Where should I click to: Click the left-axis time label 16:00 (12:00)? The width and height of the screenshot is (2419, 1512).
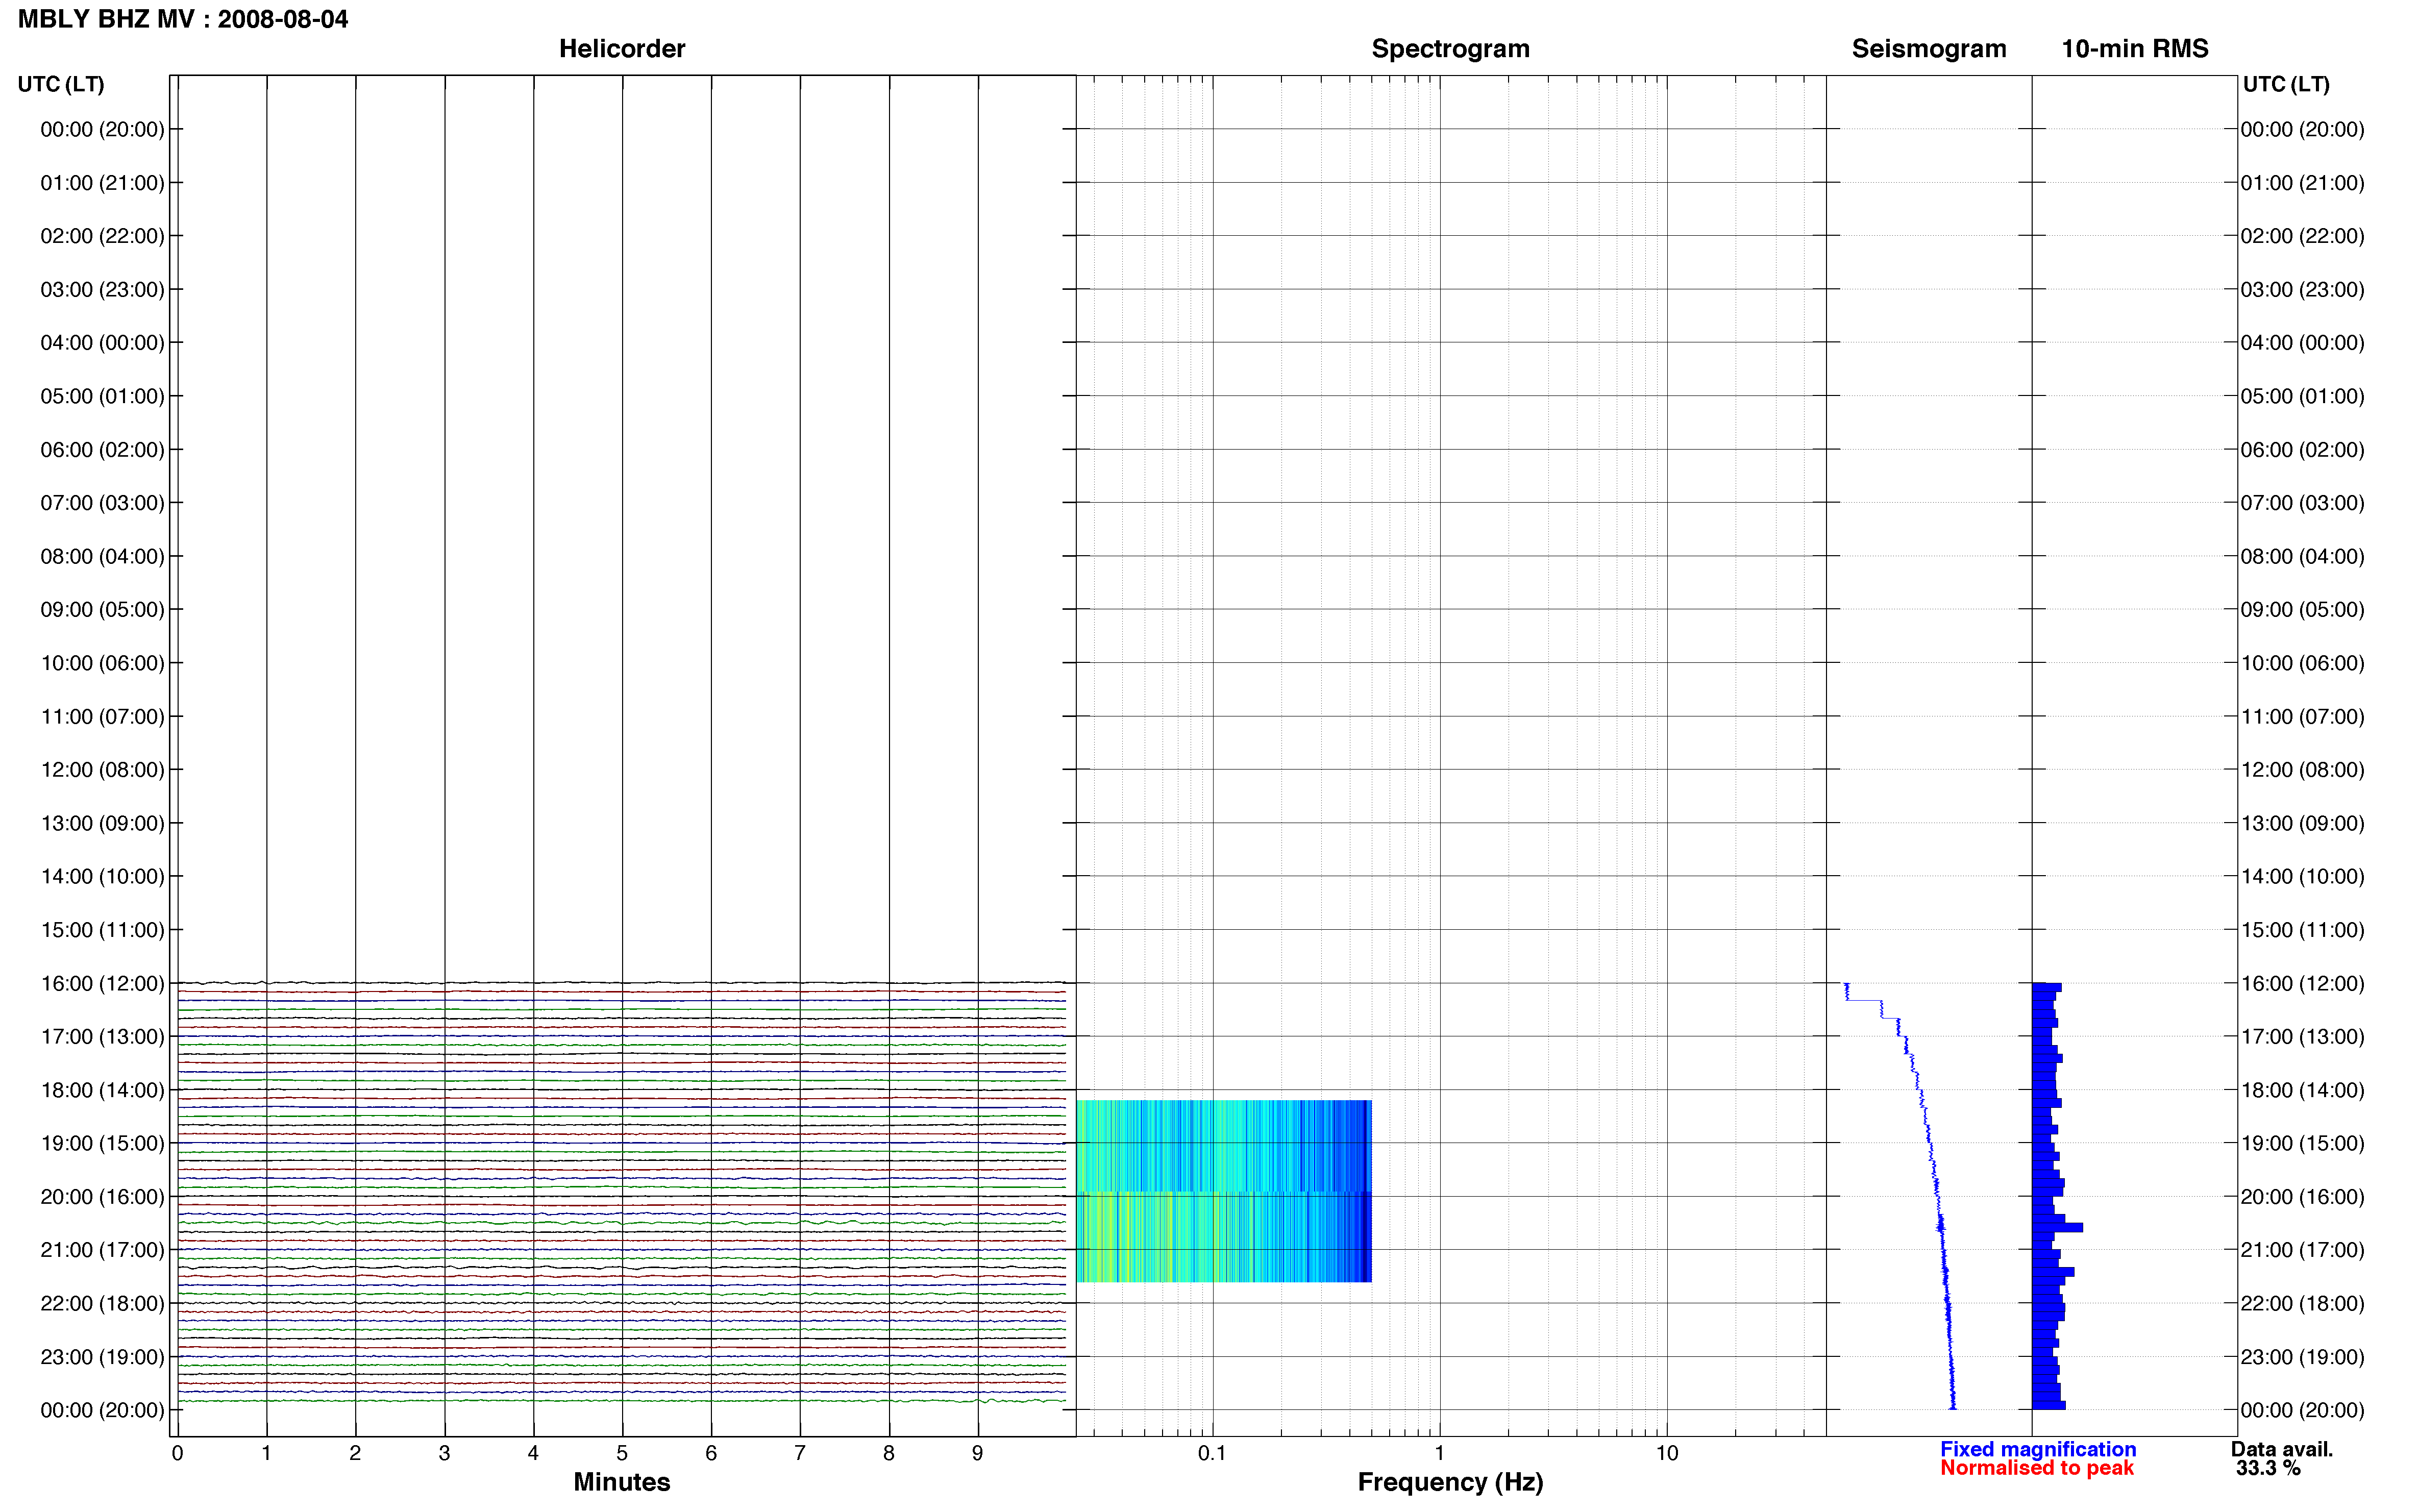click(102, 983)
